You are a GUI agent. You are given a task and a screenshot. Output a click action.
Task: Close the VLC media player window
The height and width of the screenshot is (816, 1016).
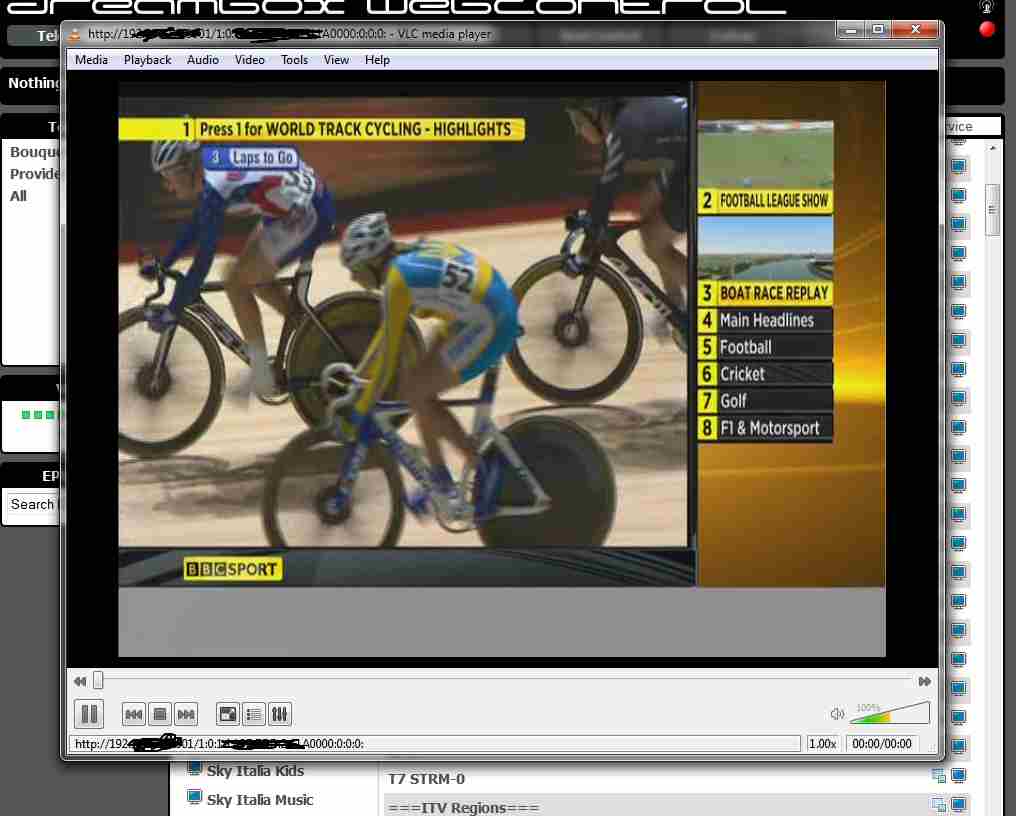pyautogui.click(x=915, y=29)
